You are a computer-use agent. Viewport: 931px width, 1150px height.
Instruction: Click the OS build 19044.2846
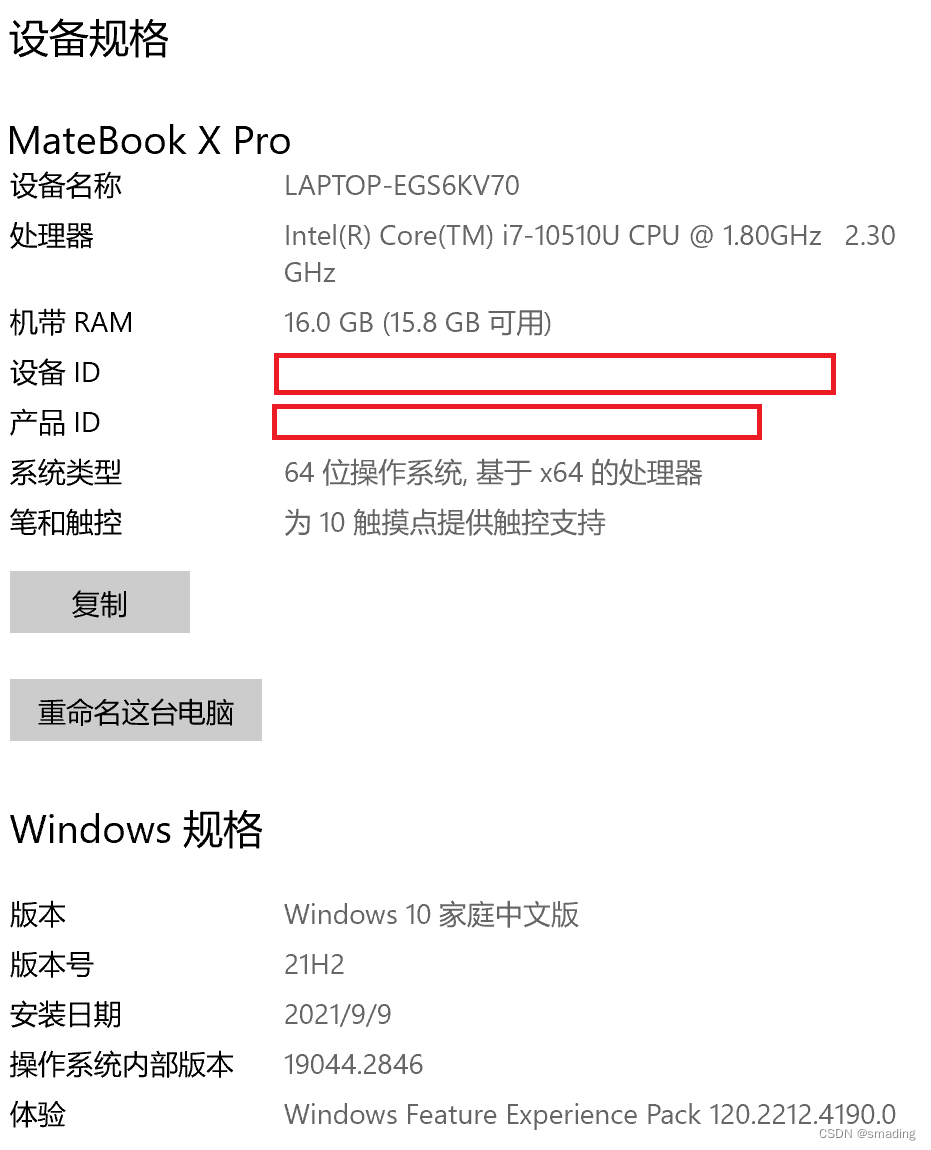(x=354, y=1065)
